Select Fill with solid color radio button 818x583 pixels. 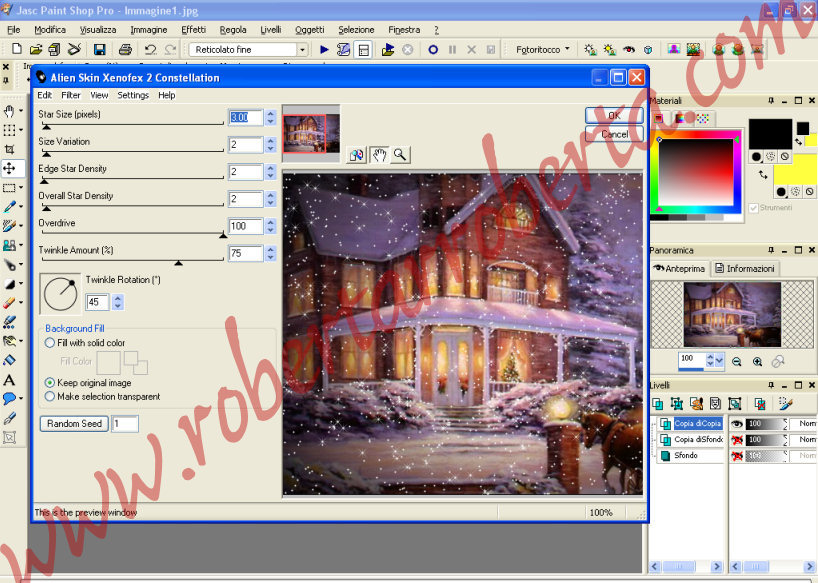[x=50, y=343]
